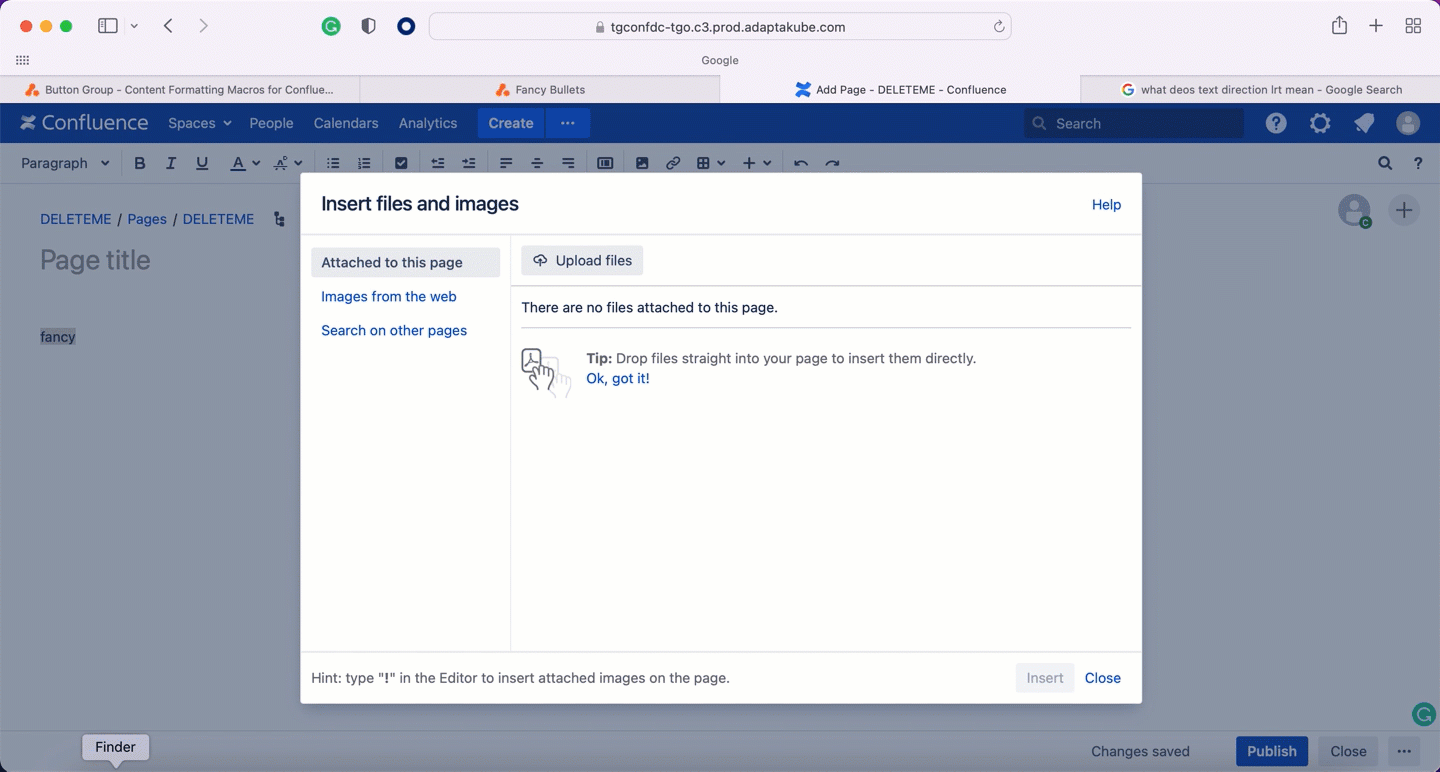1440x772 pixels.
Task: Click the Publish button
Action: click(x=1272, y=751)
